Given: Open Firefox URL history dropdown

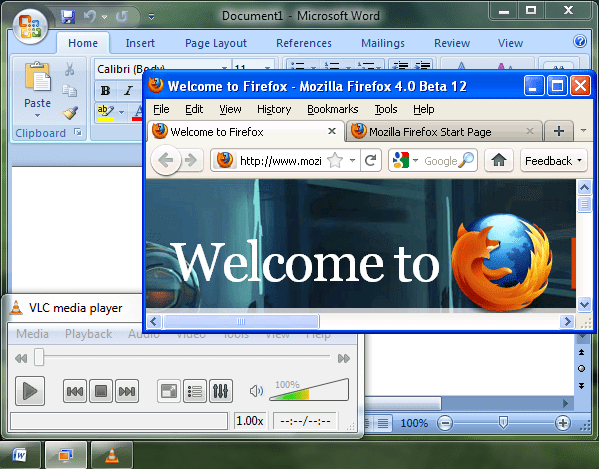Looking at the screenshot, I should coord(353,160).
